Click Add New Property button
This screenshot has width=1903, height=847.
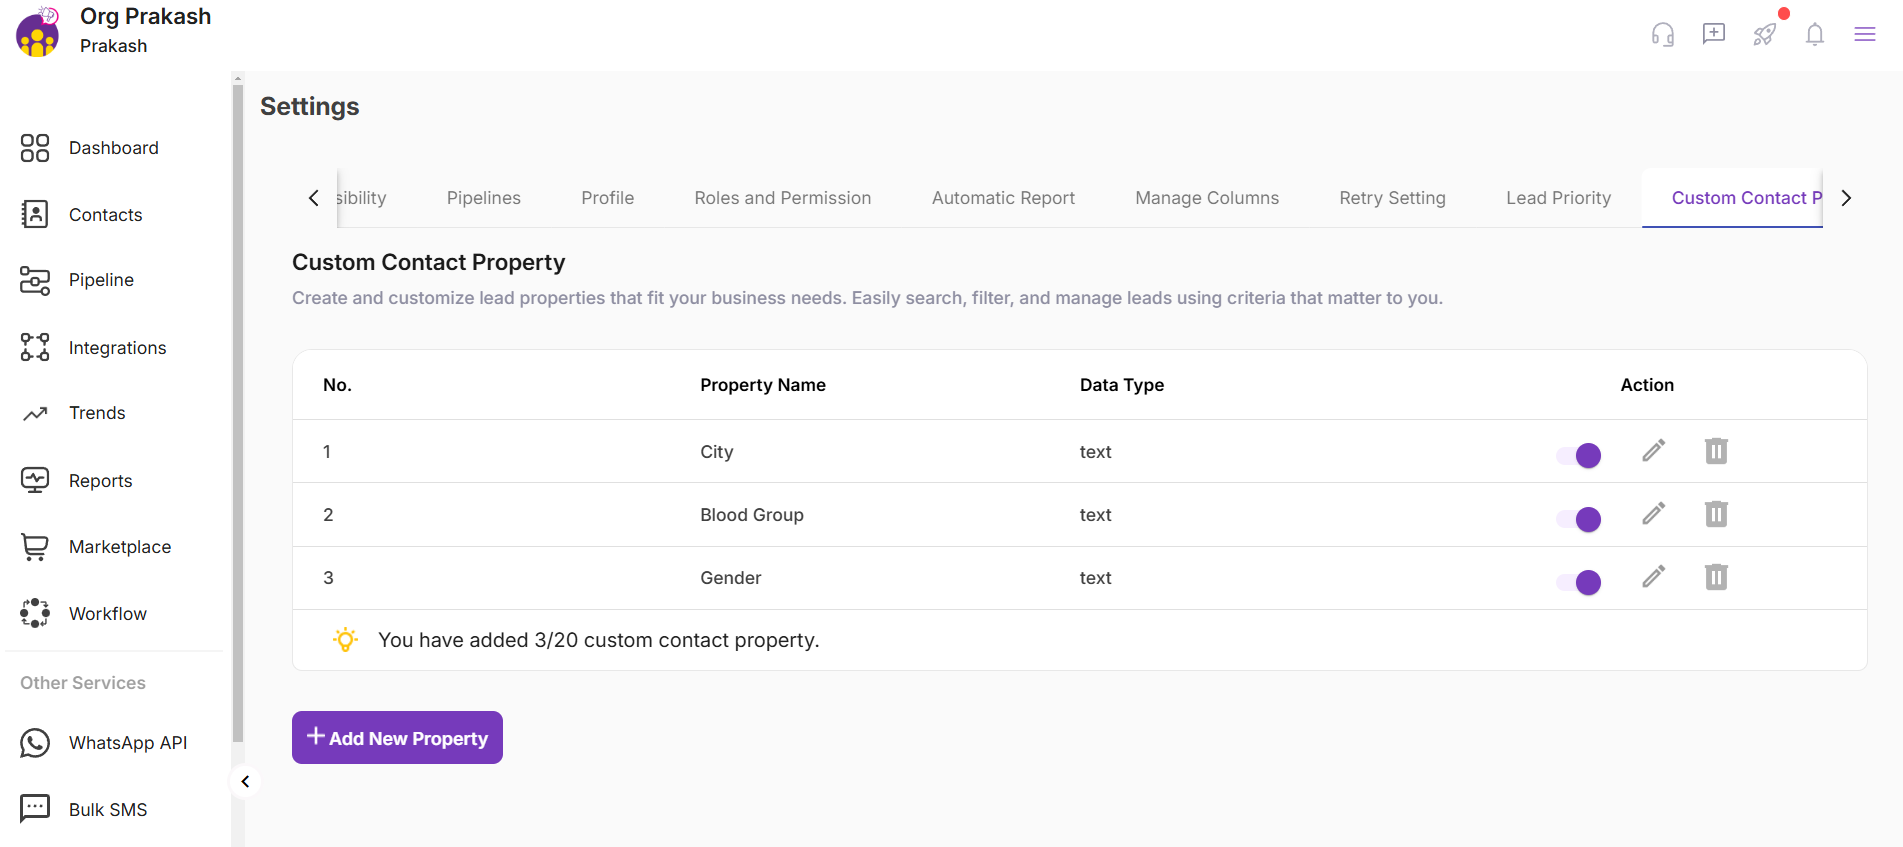pos(397,738)
